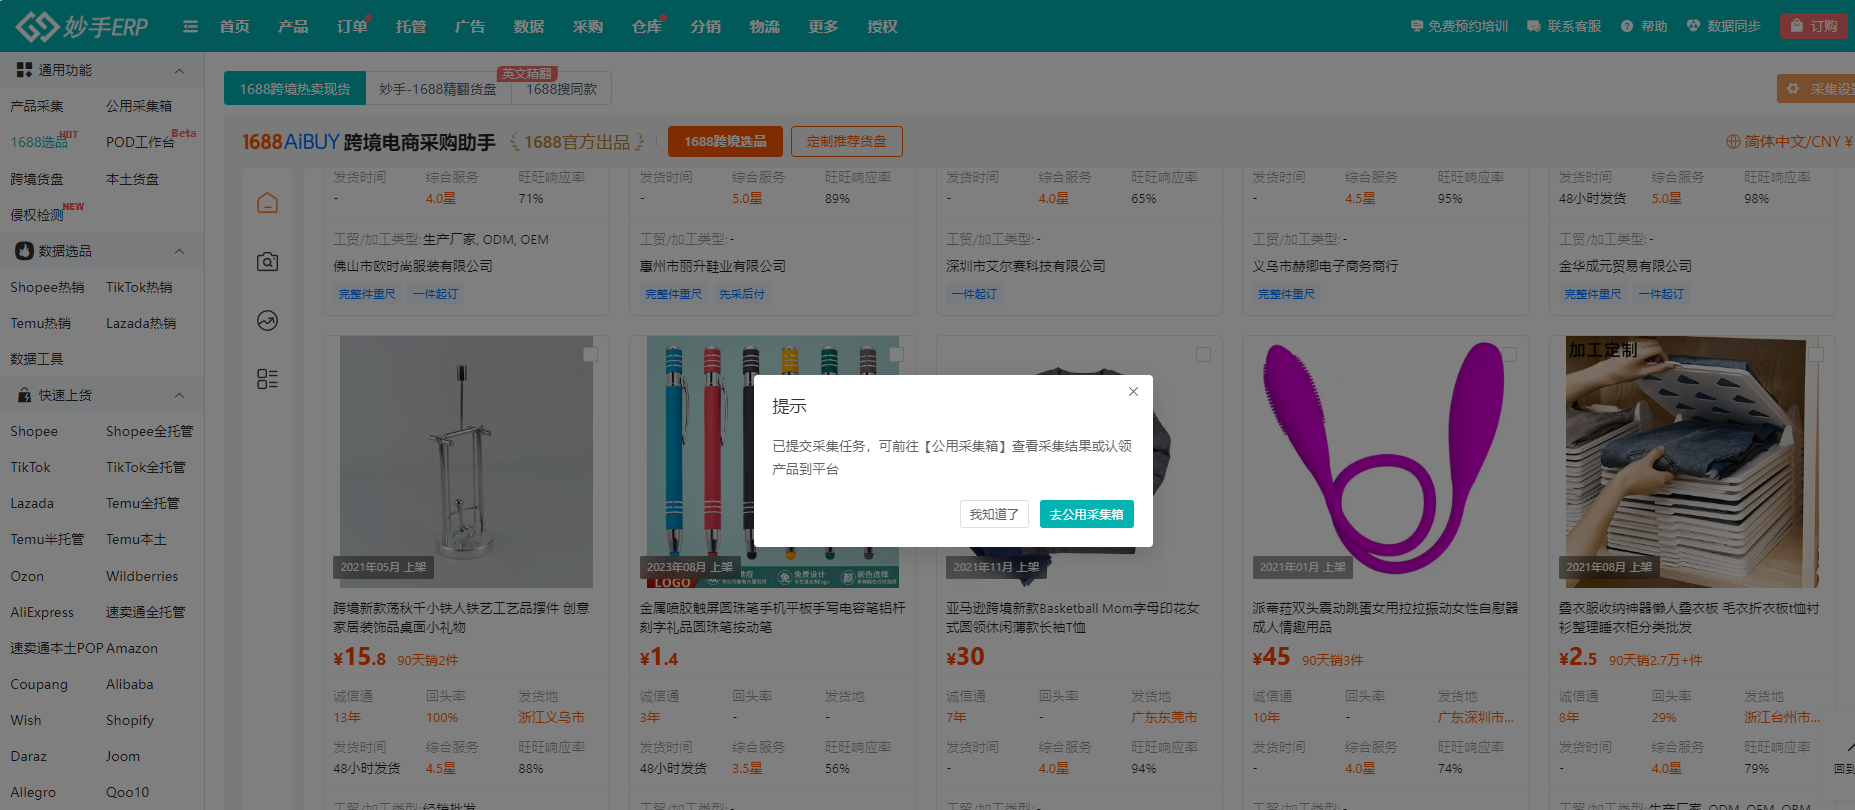
Task: Click 联系客服 in the top bar
Action: [1564, 26]
